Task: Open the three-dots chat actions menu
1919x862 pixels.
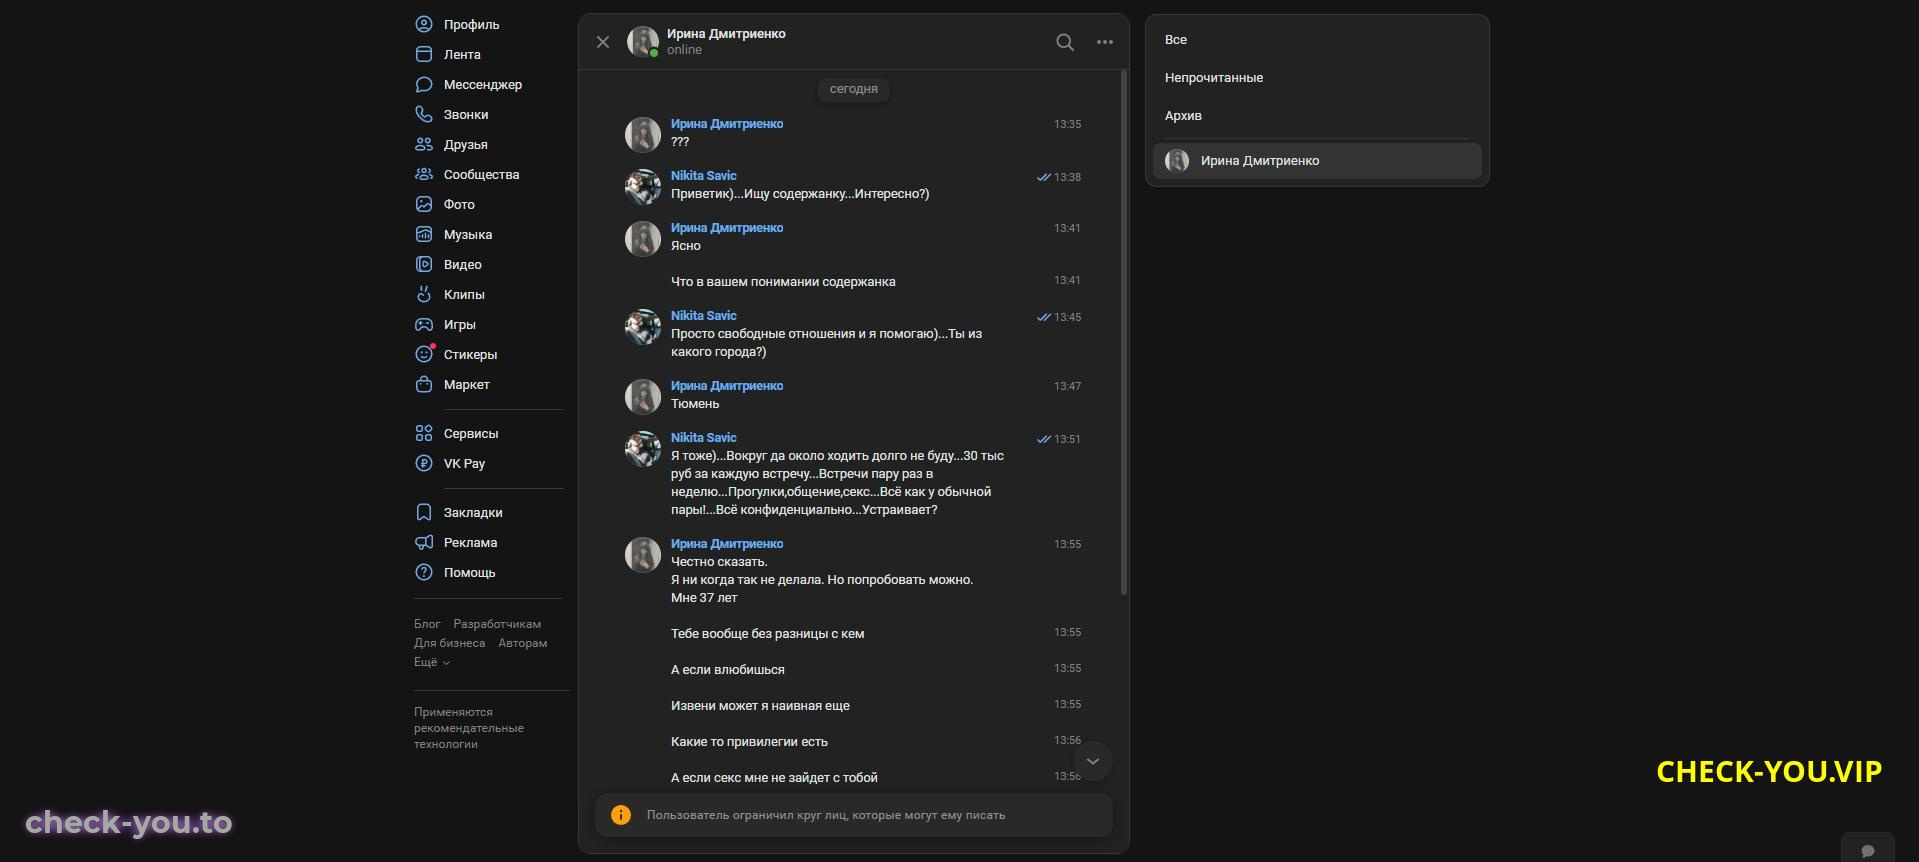Action: point(1105,42)
